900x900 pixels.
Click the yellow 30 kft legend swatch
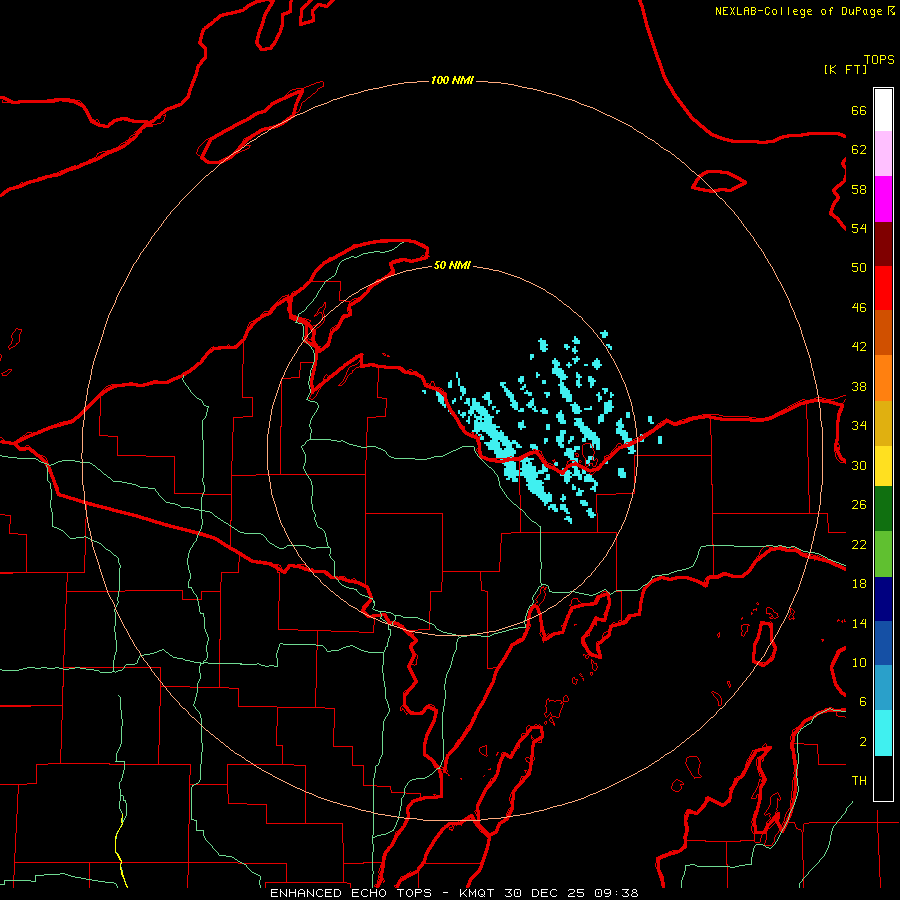click(883, 466)
